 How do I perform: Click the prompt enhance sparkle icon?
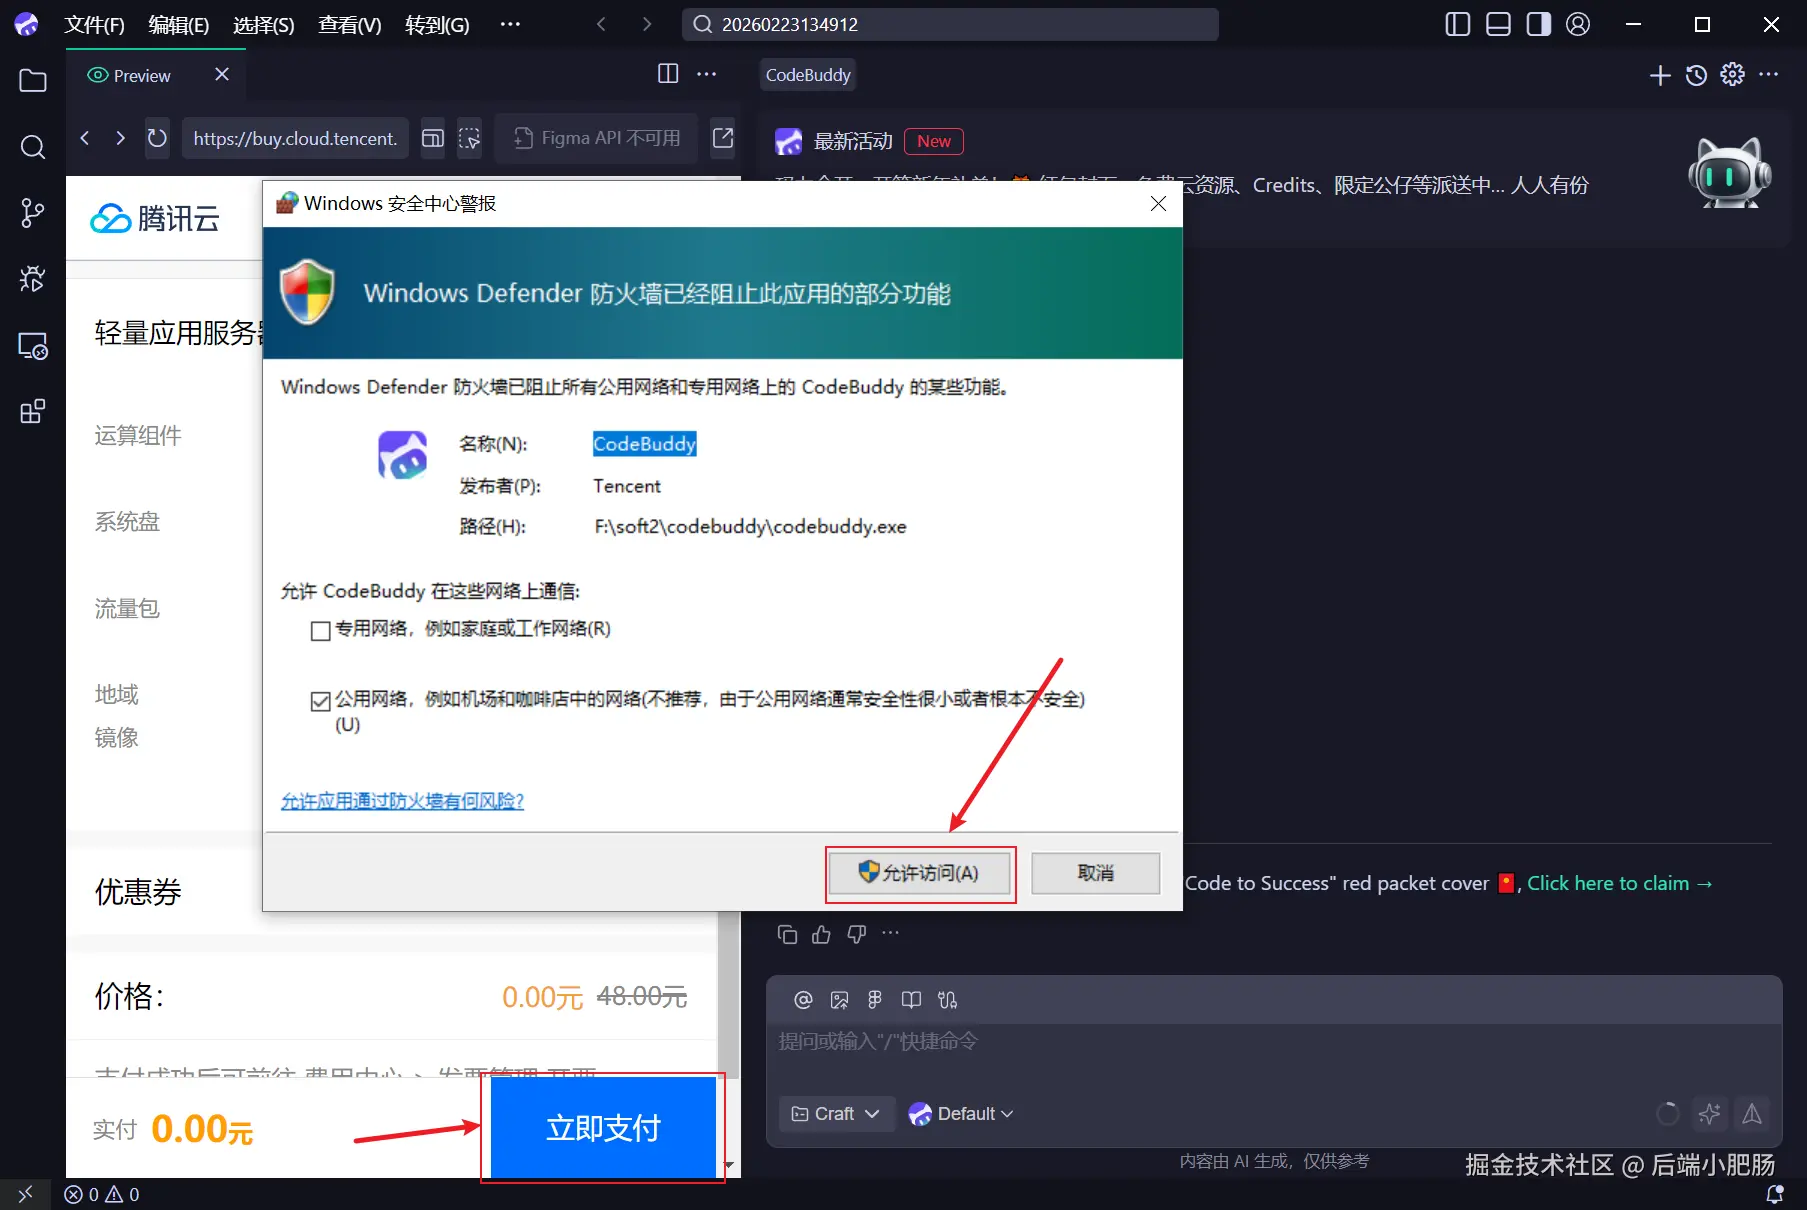coord(1709,1114)
